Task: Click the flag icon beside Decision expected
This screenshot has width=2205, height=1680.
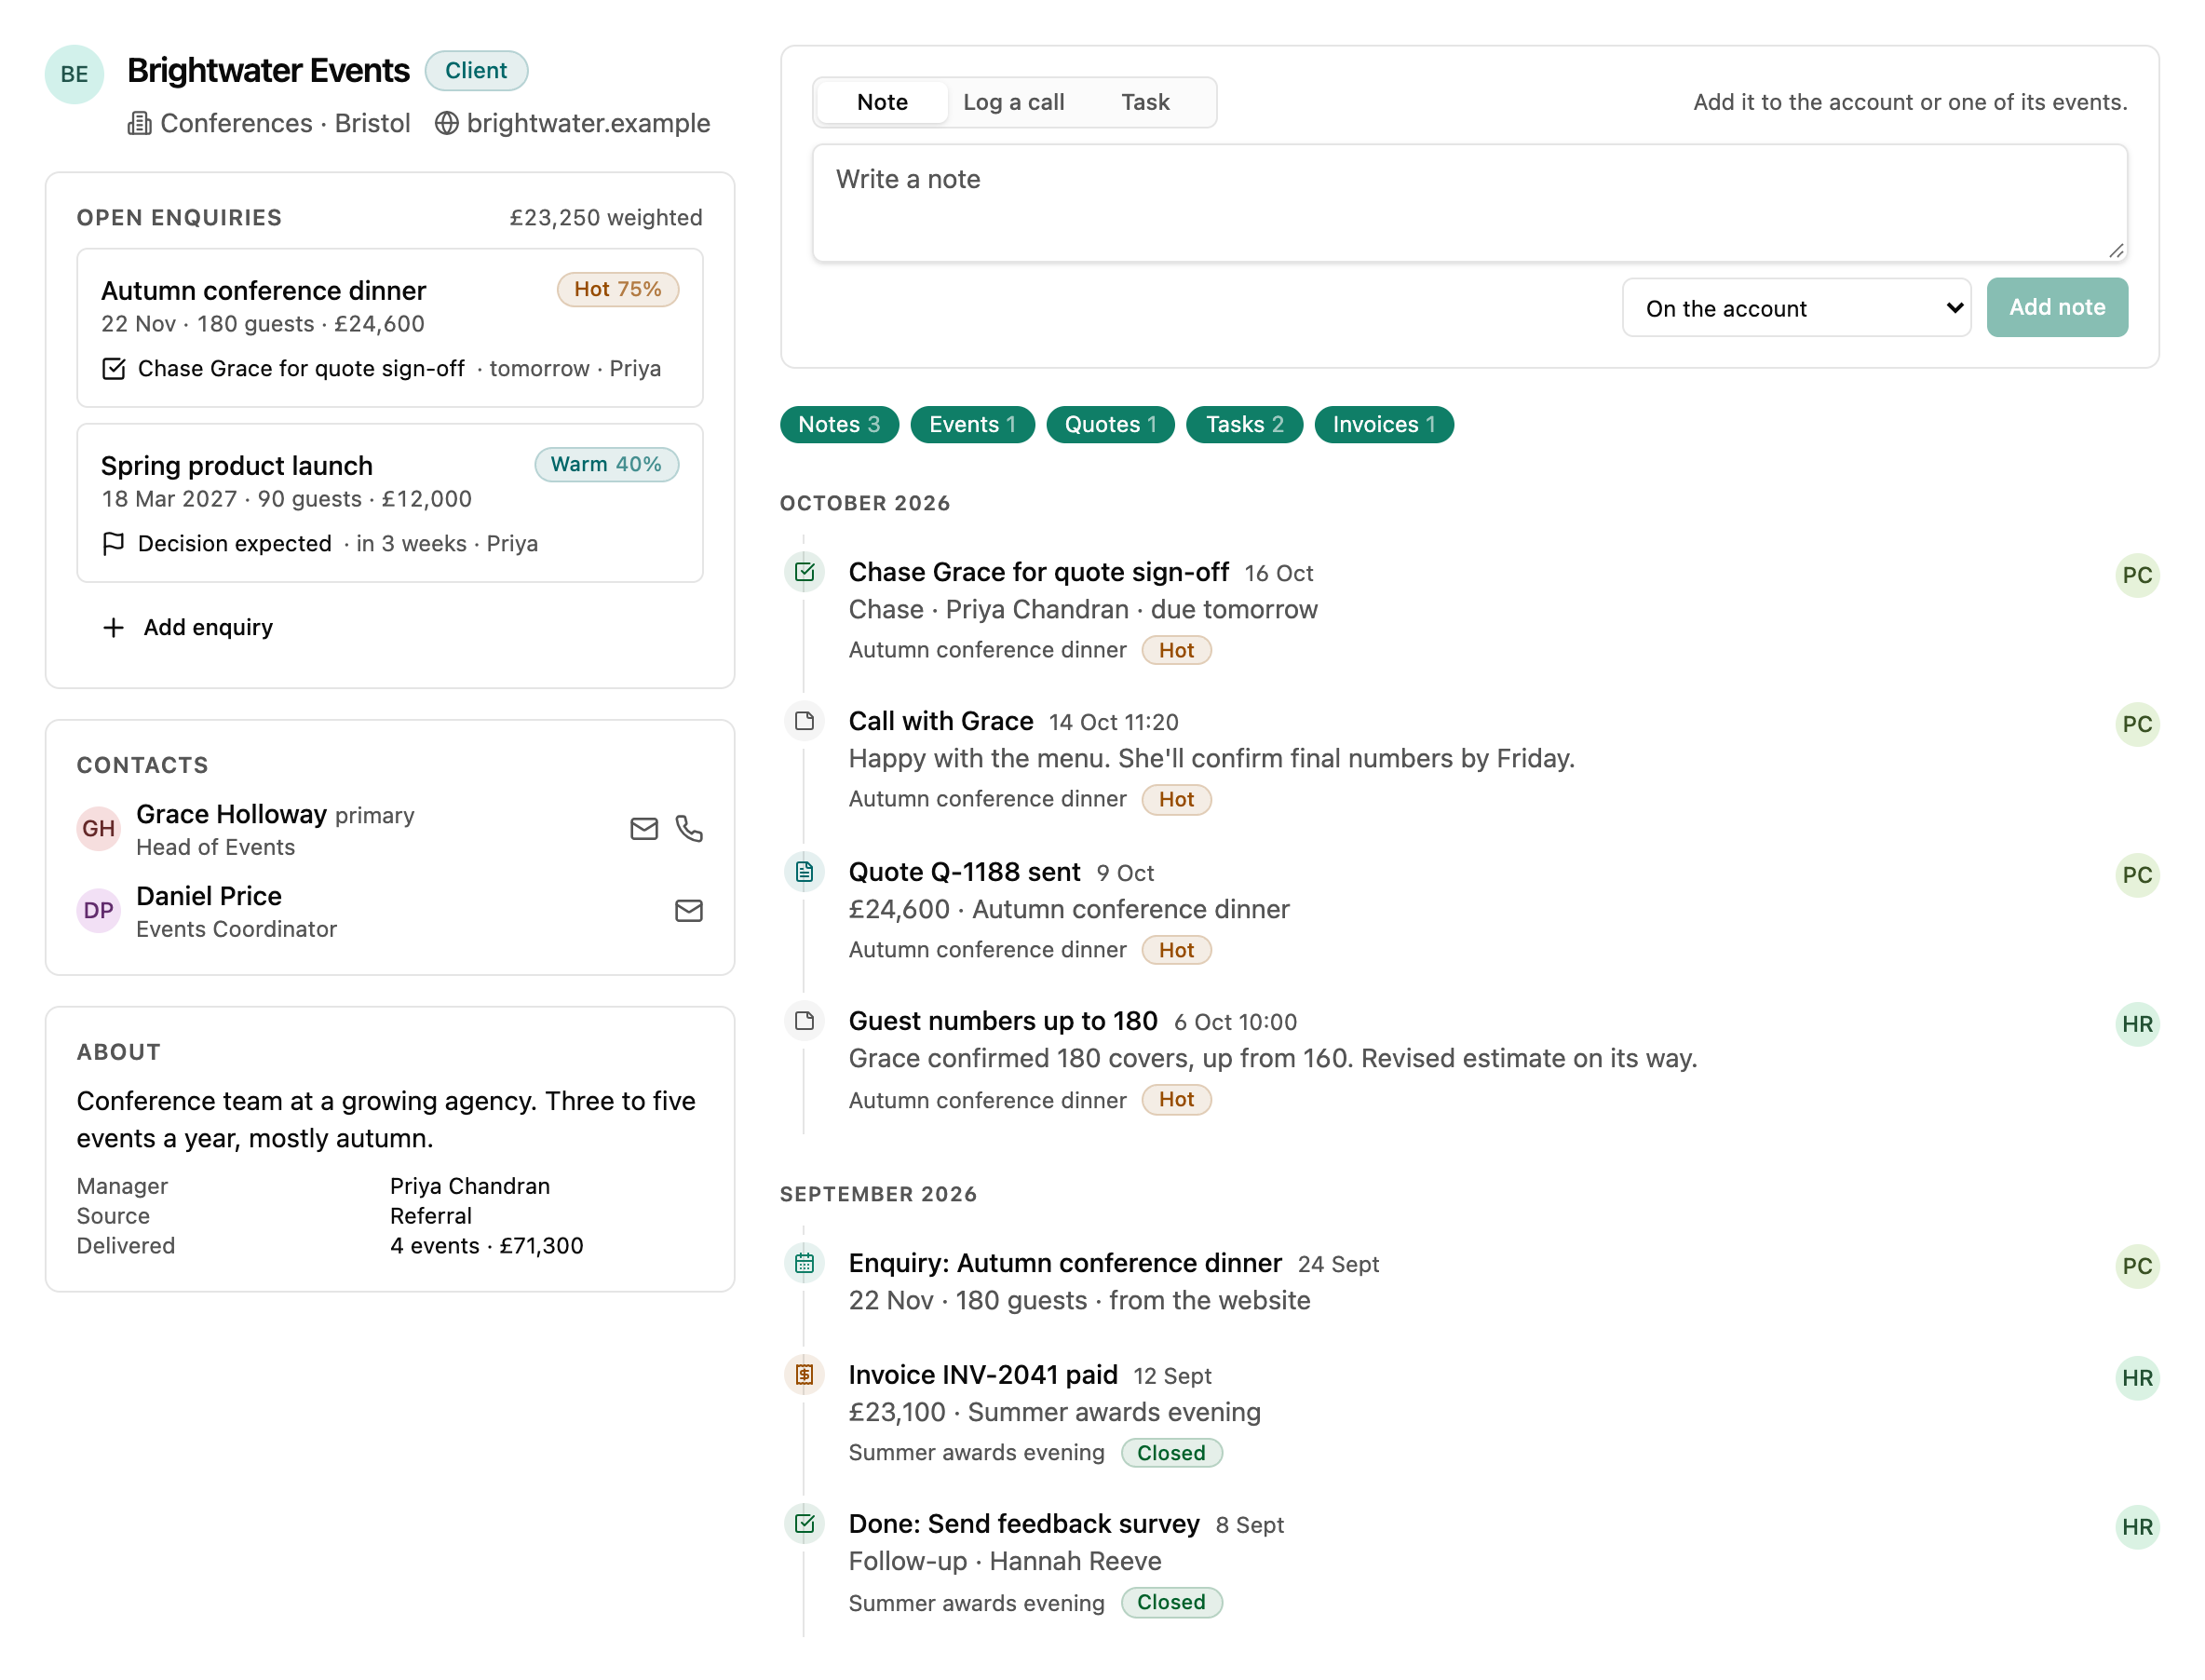Action: pyautogui.click(x=114, y=544)
